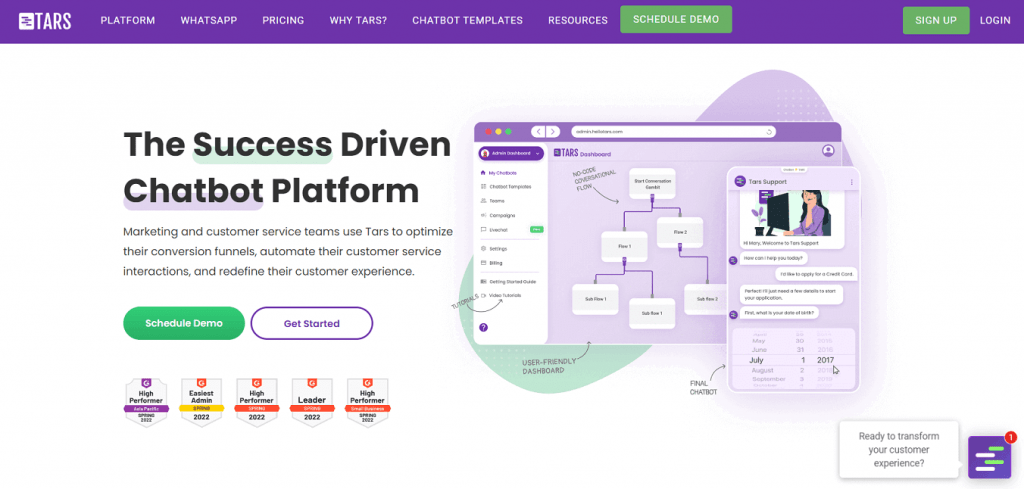
Task: Open the Platform menu
Action: (128, 20)
